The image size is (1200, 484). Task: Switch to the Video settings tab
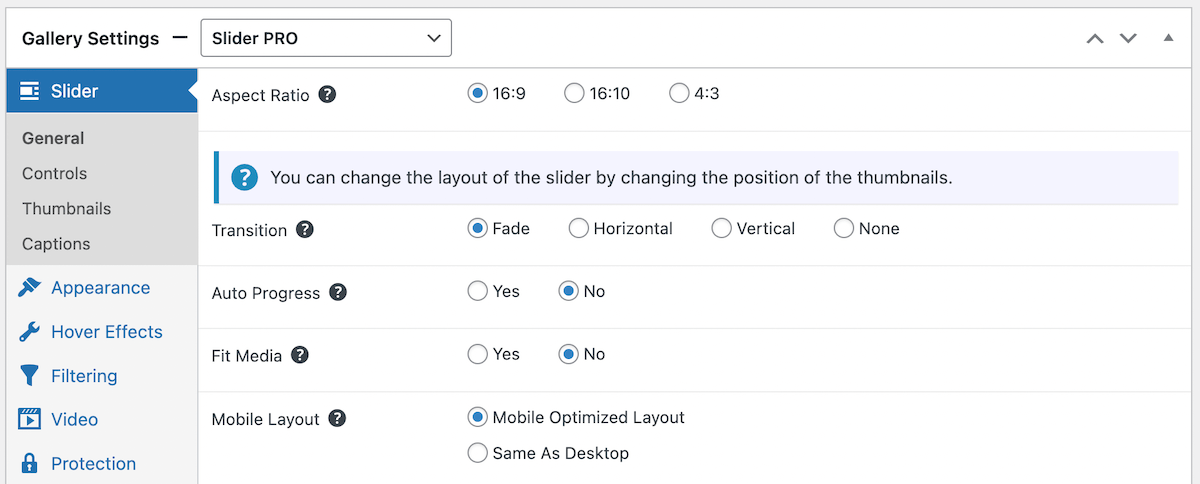(x=75, y=420)
